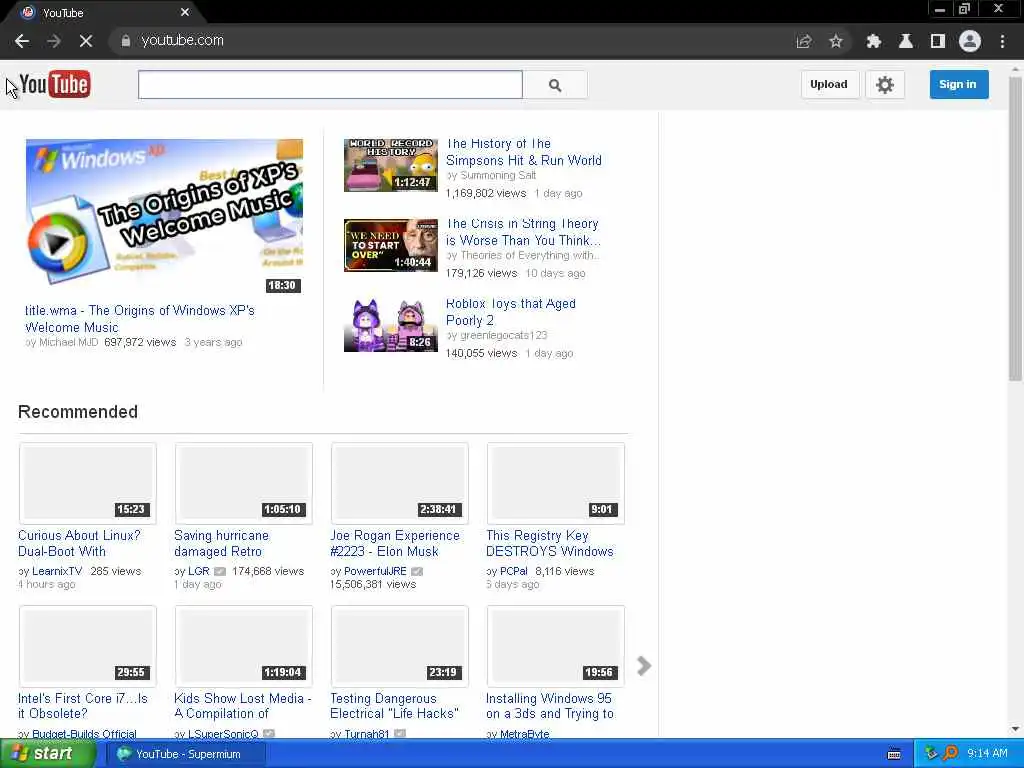Open 'Joe Rogan Experience #2223' title
1024x768 pixels.
tap(394, 543)
